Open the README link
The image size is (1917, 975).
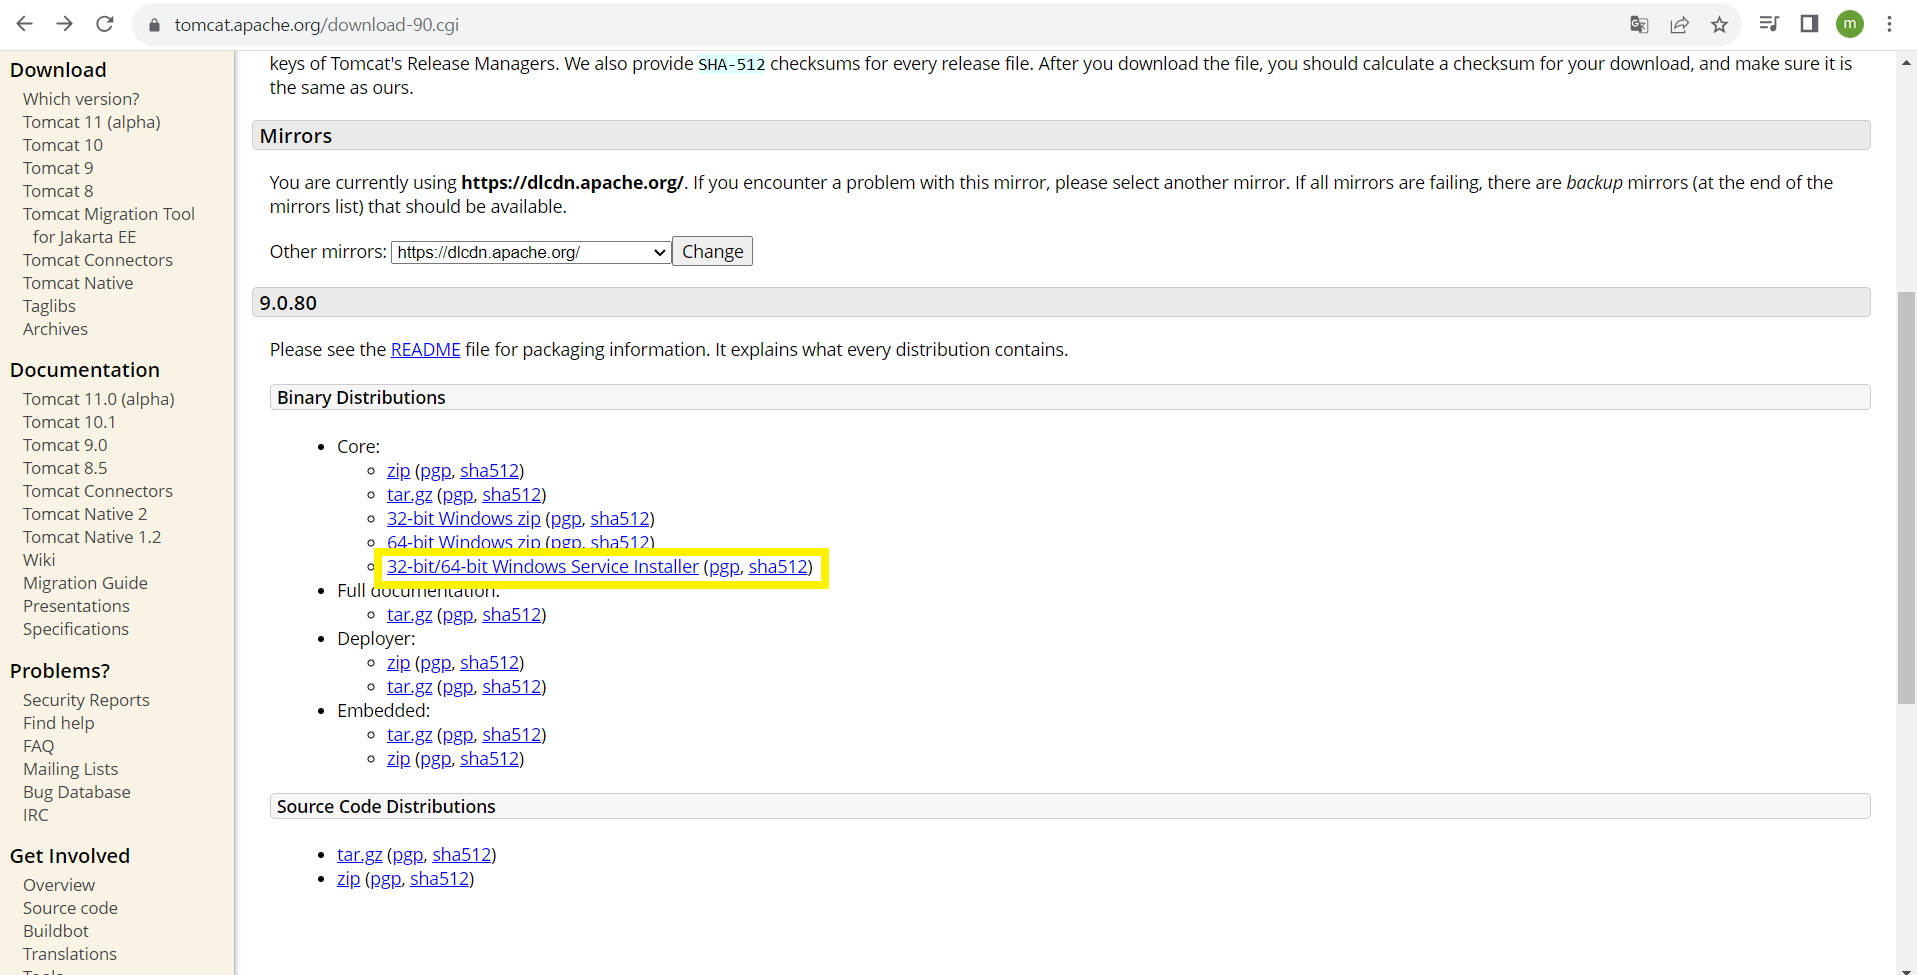point(426,350)
